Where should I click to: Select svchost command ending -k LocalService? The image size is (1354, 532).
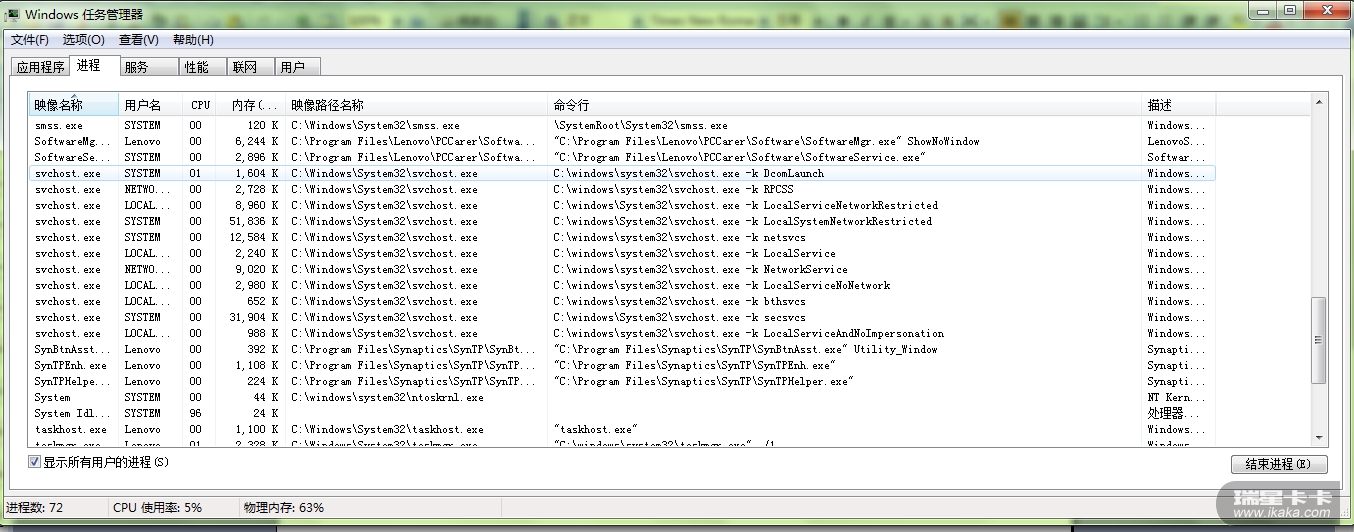click(694, 254)
